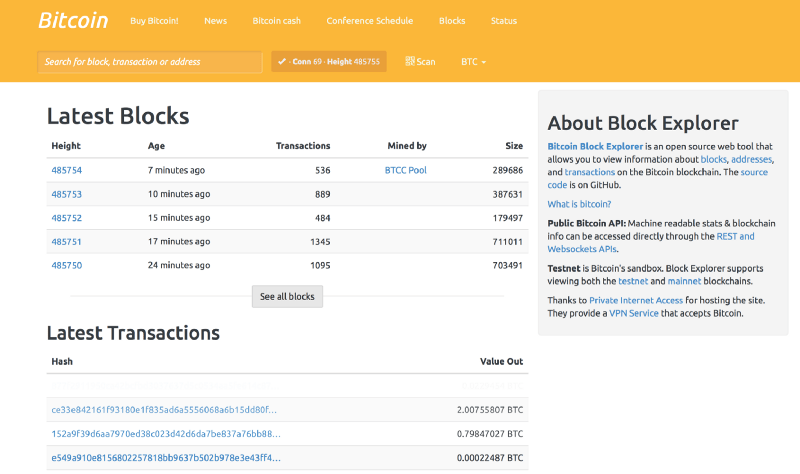The height and width of the screenshot is (474, 800).
Task: Click the 289686 size cell
Action: click(508, 170)
